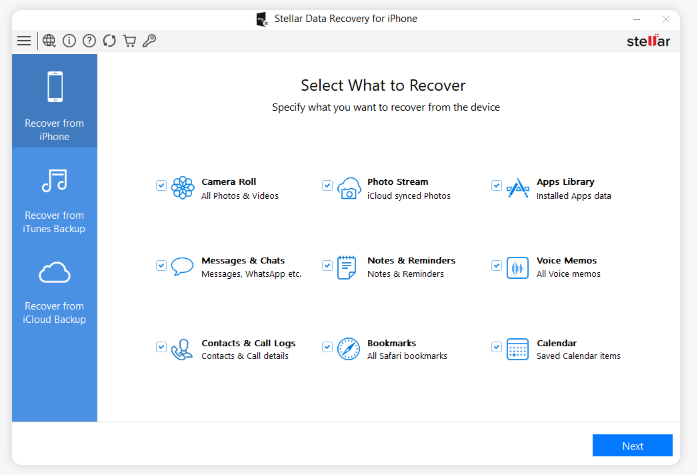Uncheck the Camera Roll checkbox
Image resolution: width=697 pixels, height=475 pixels.
pyautogui.click(x=161, y=185)
